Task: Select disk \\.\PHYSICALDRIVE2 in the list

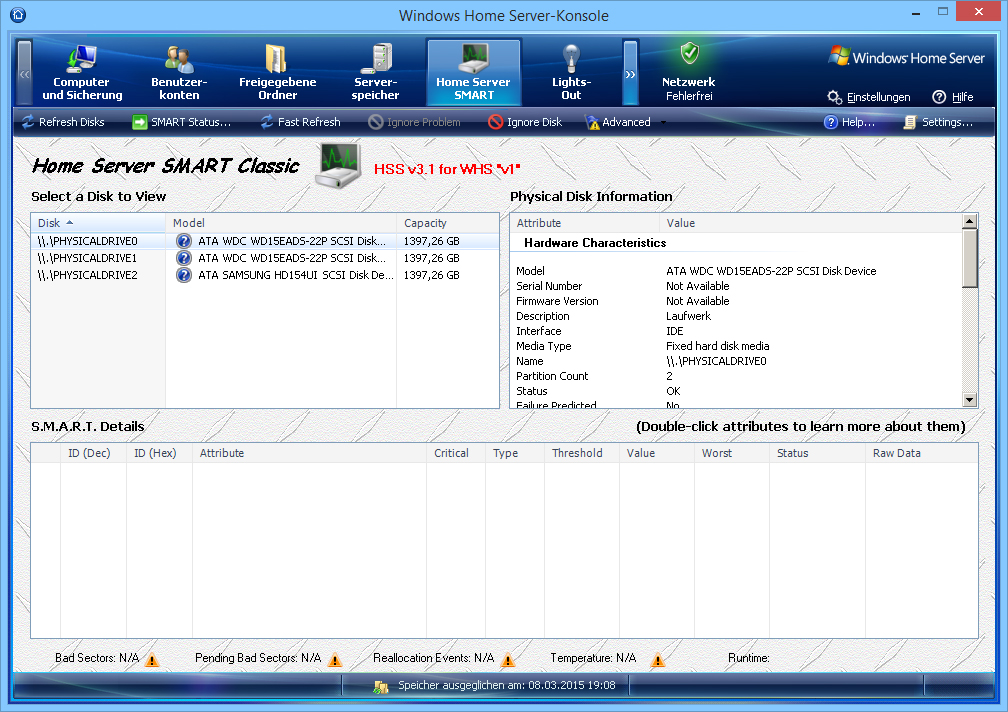Action: click(265, 275)
